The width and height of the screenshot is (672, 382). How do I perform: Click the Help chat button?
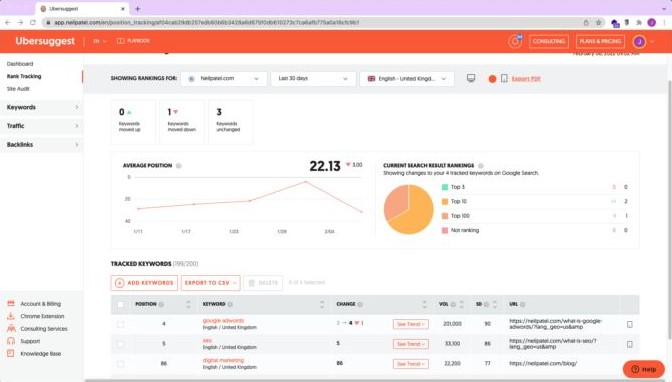(644, 369)
